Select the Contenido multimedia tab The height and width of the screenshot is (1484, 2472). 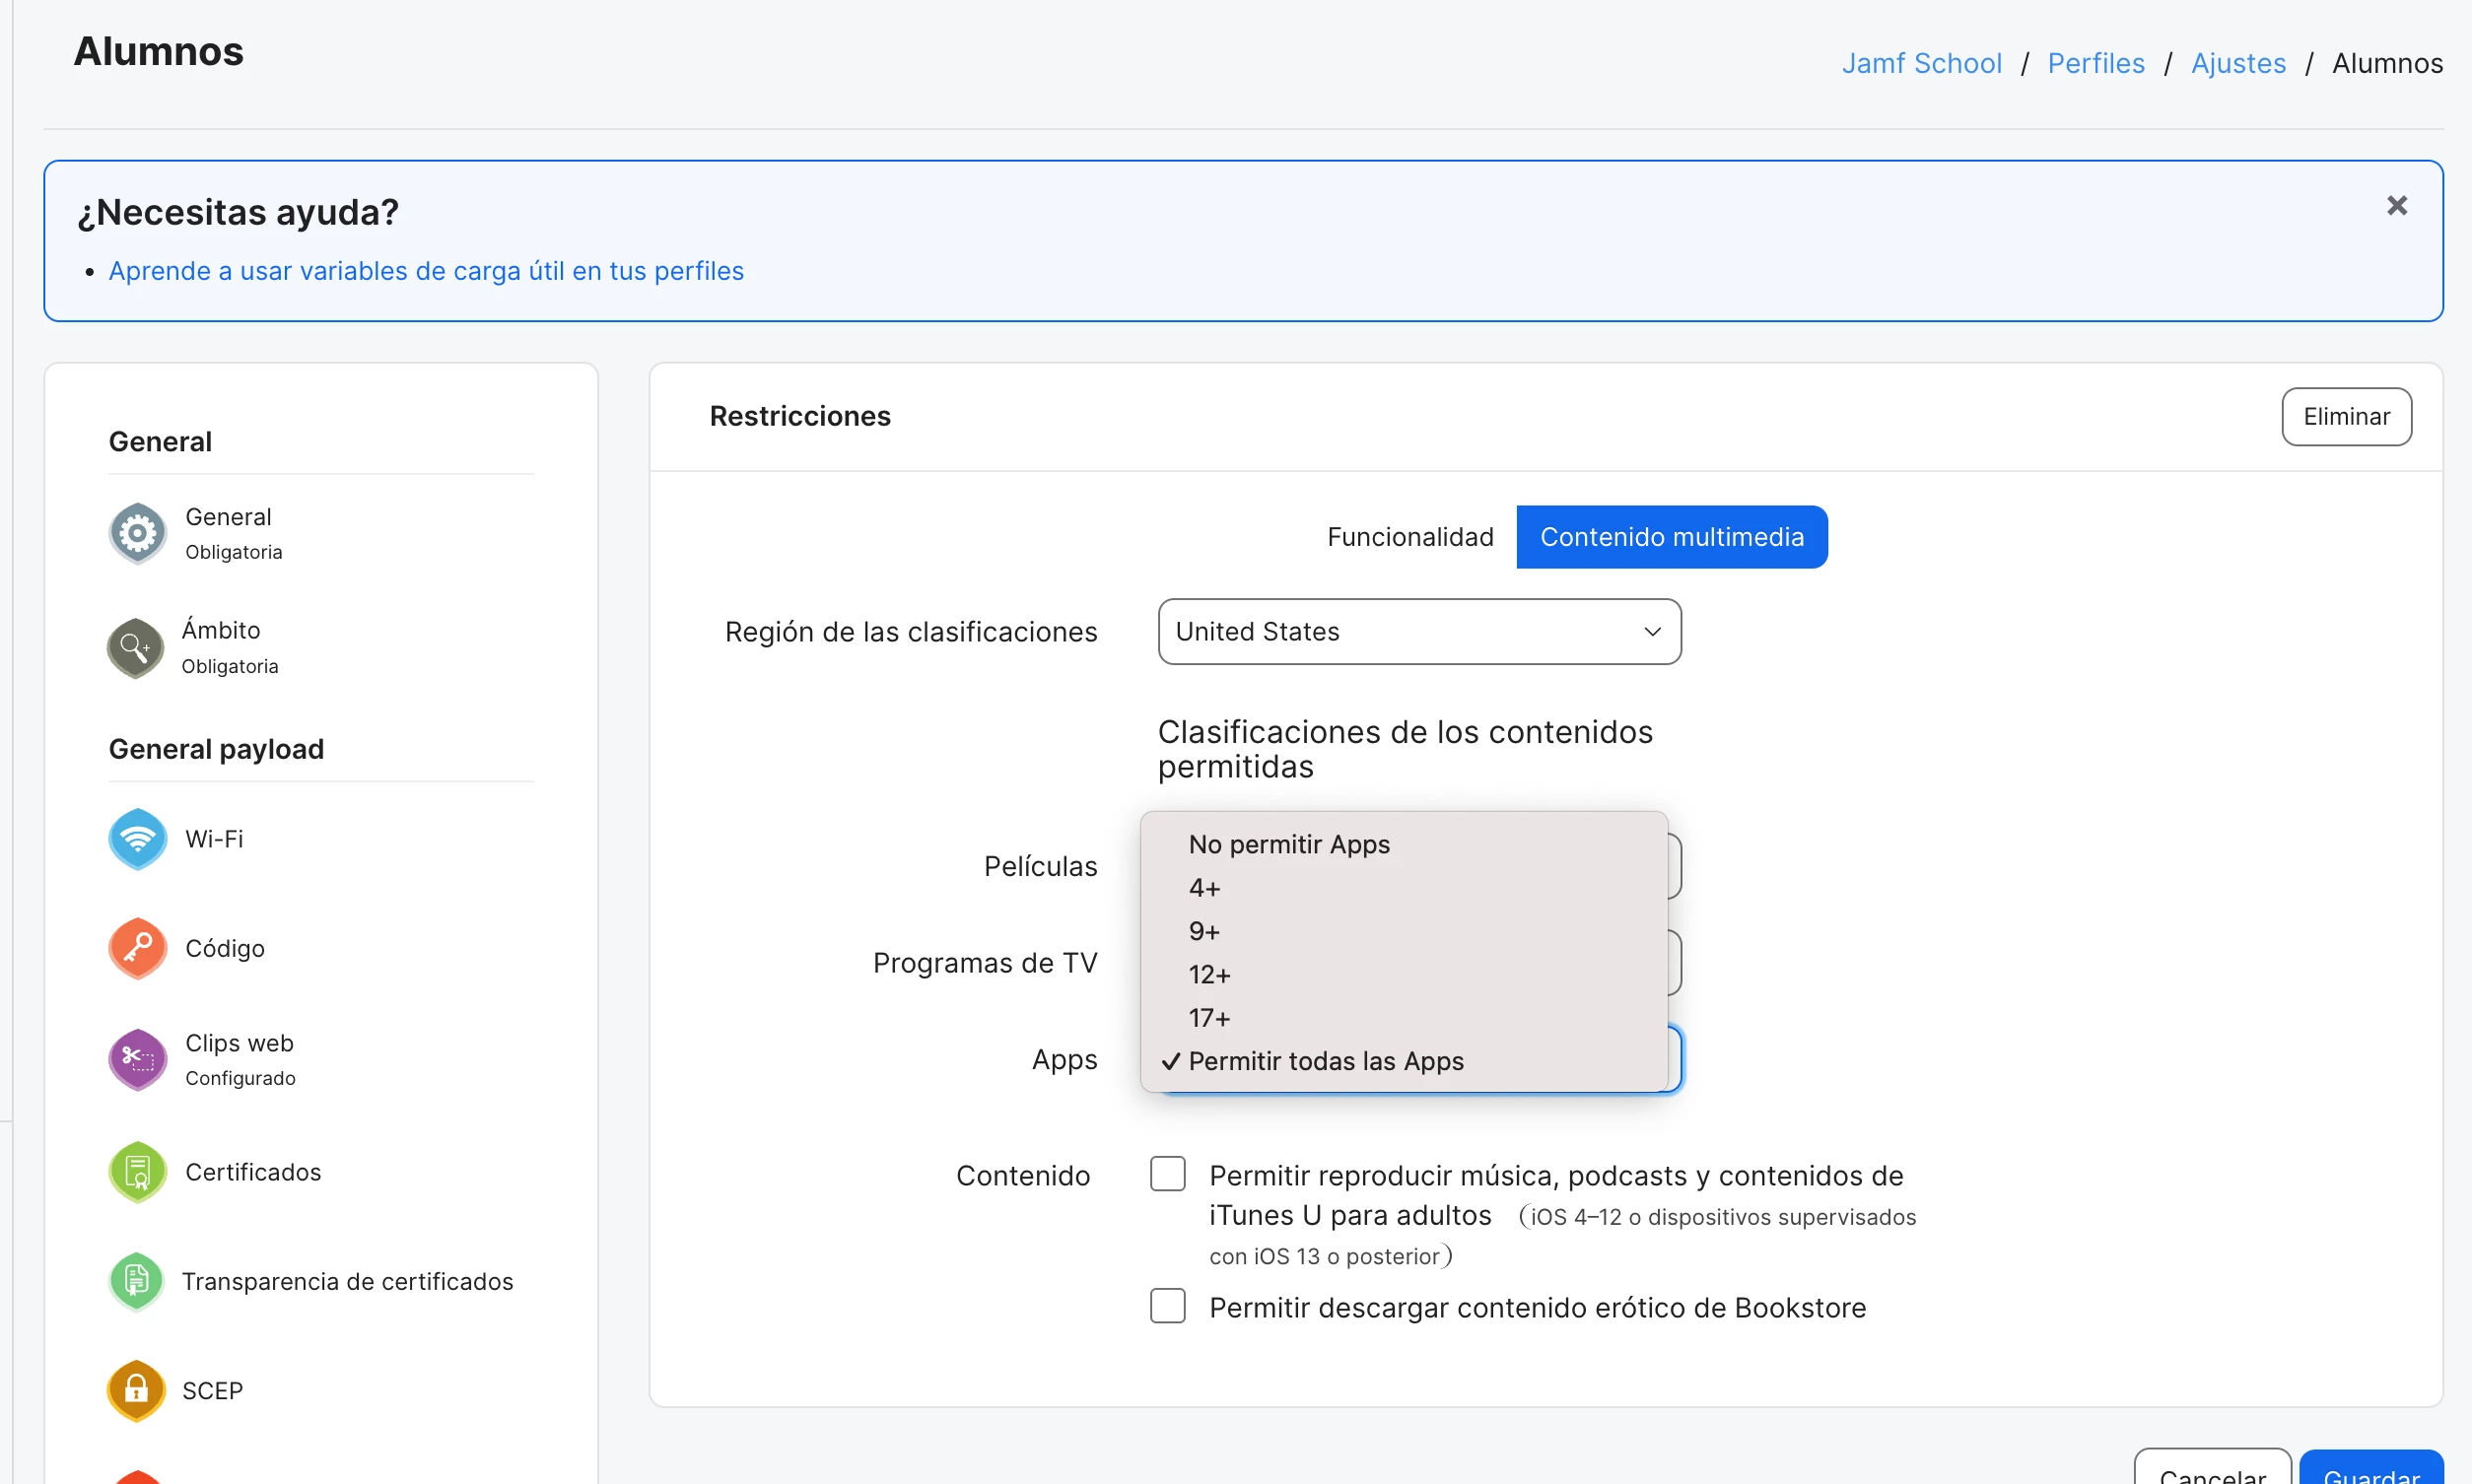click(1671, 537)
